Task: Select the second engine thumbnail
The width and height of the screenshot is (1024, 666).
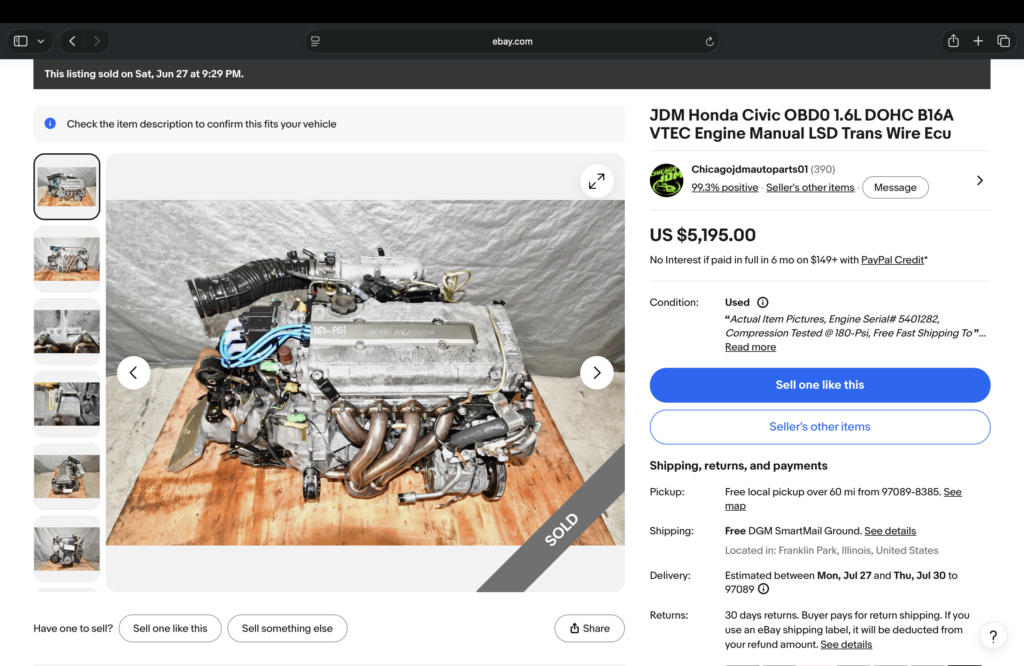Action: tap(67, 259)
